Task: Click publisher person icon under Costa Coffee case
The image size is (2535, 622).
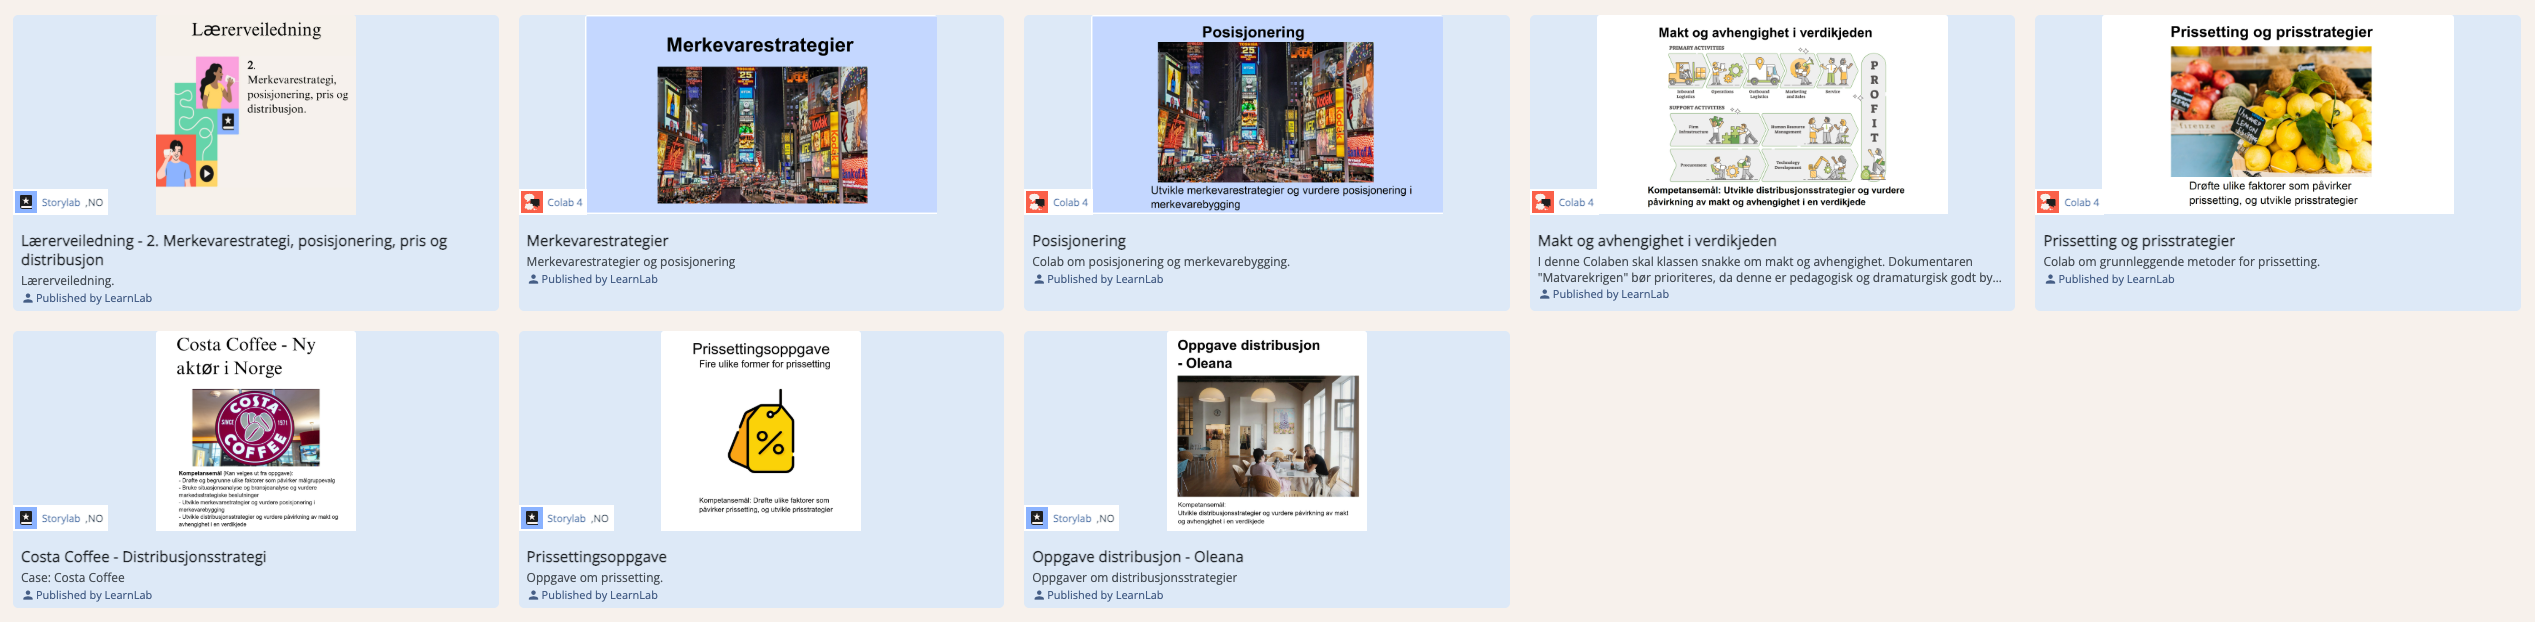Action: pyautogui.click(x=28, y=596)
